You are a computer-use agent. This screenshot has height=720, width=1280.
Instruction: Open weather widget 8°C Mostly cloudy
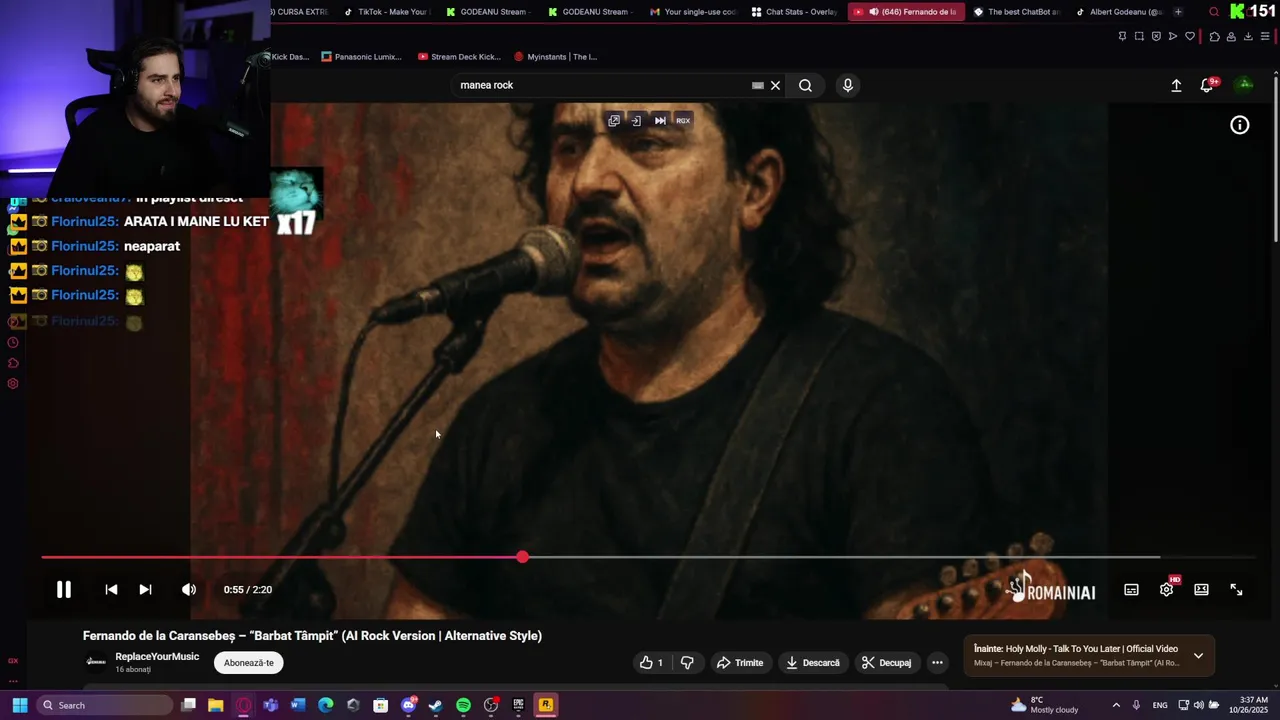[x=1044, y=705]
